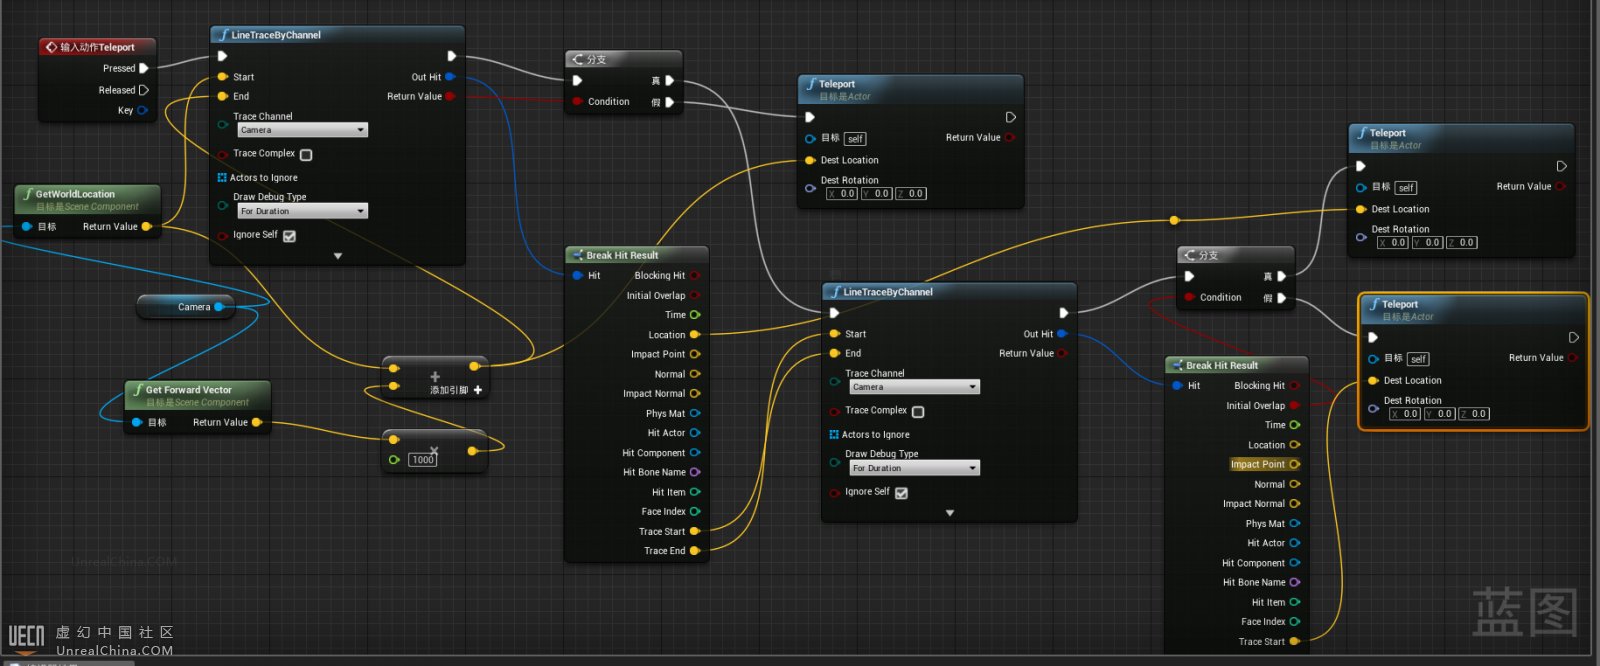
Task: Expand advanced pins arrow on right LineTraceByChannel
Action: coord(950,513)
